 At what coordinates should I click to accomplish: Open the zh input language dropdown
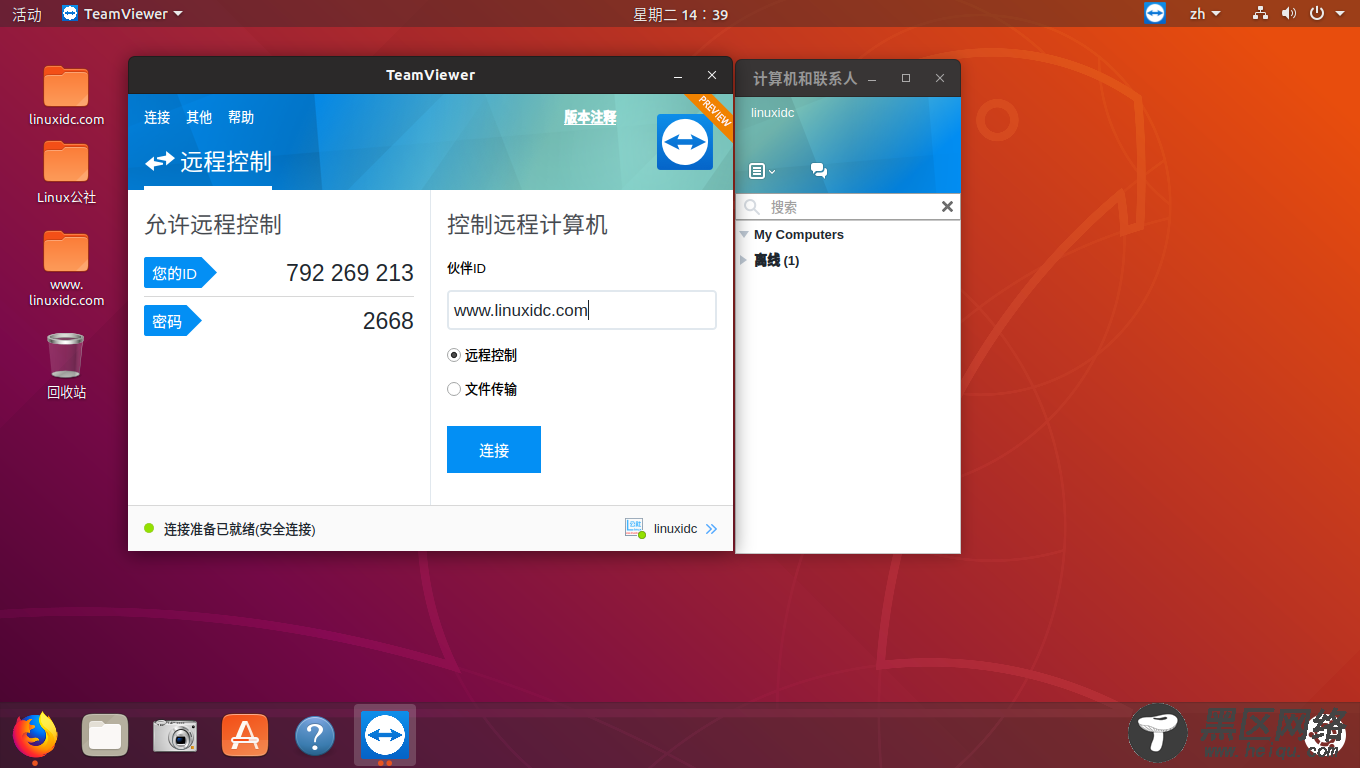1205,13
